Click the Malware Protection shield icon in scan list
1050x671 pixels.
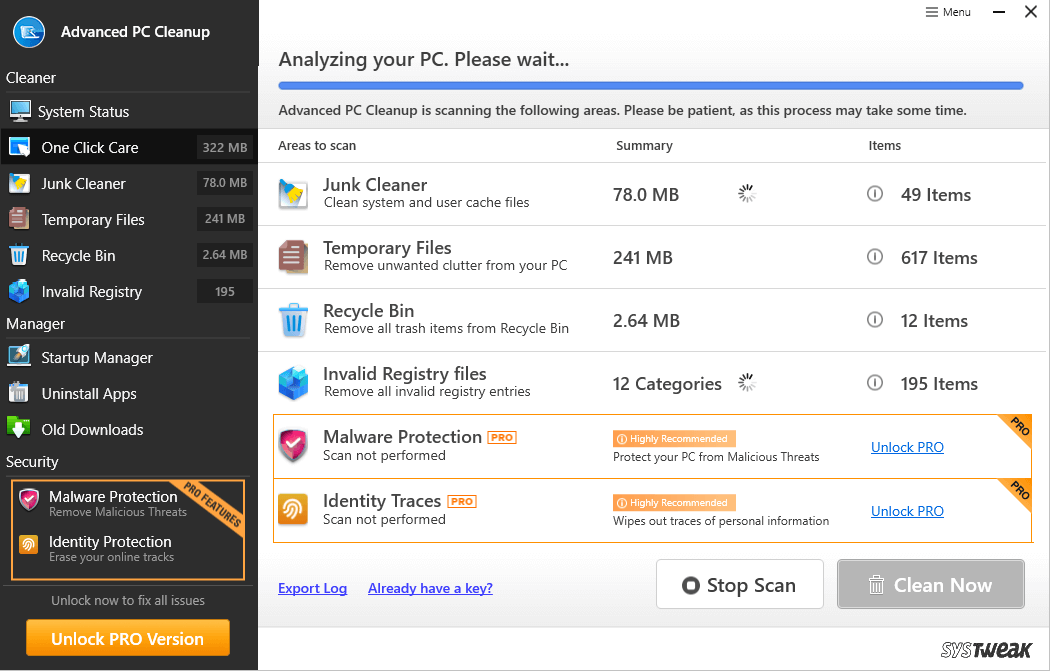[293, 446]
